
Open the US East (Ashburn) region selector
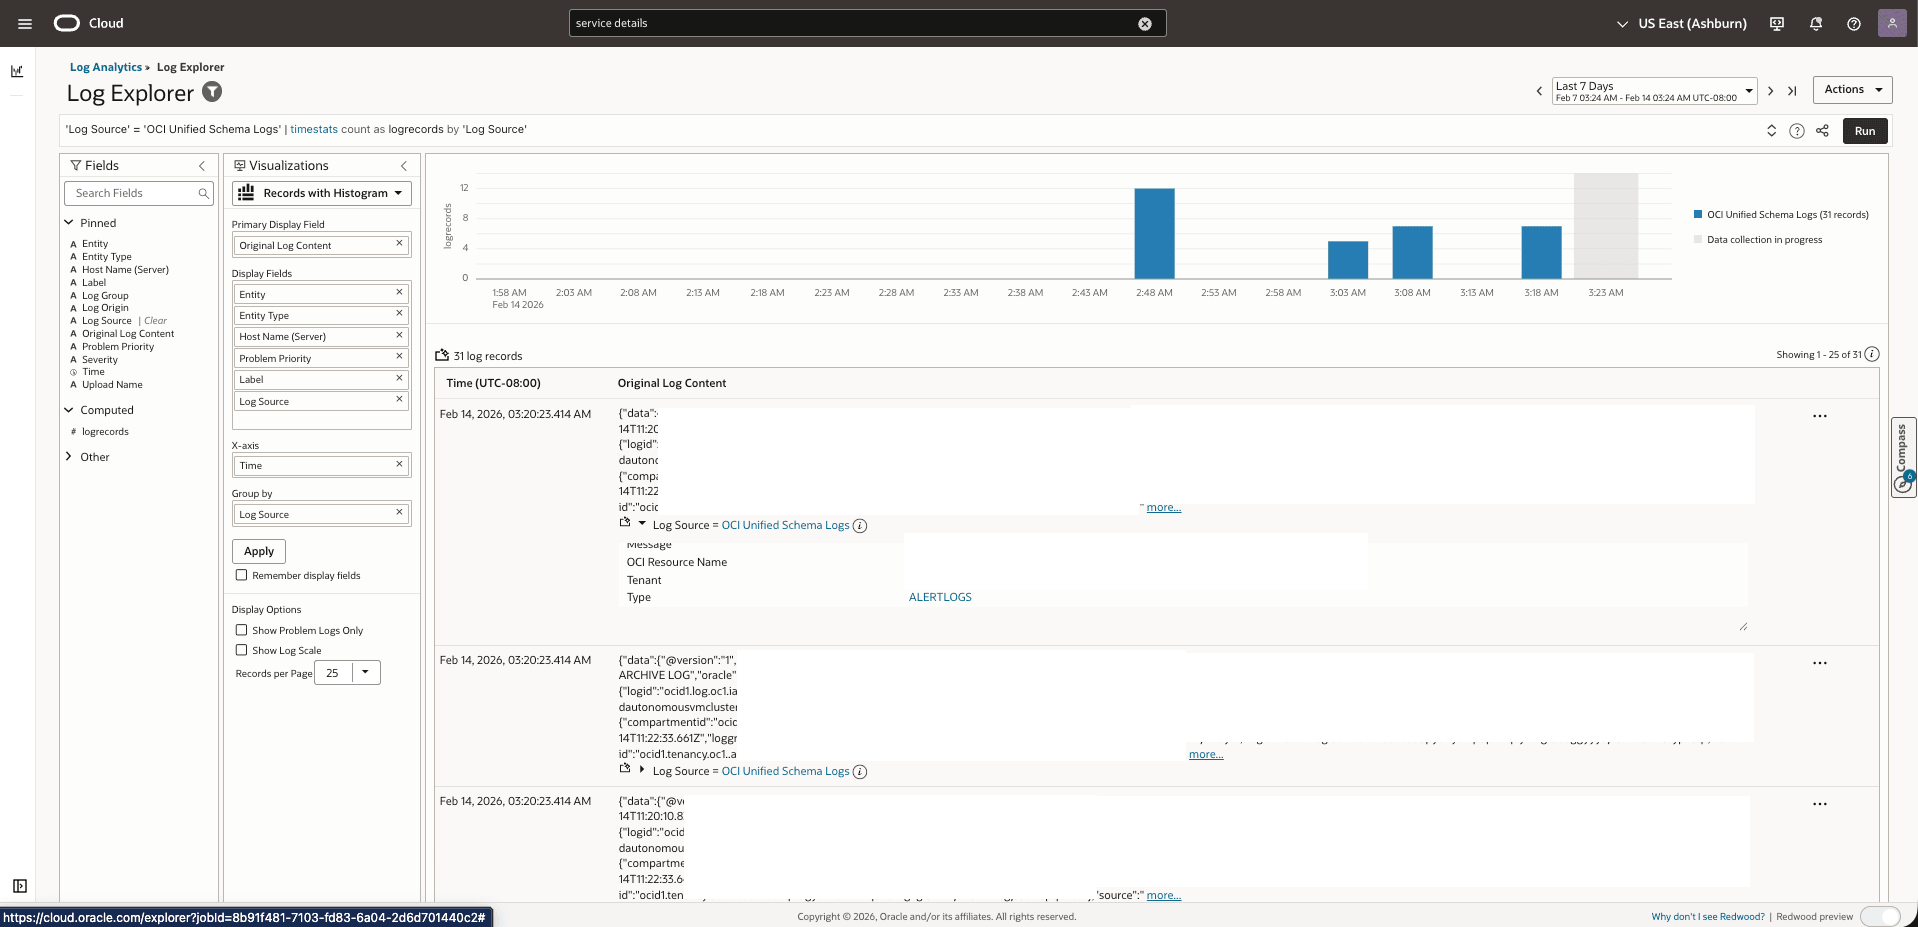1682,24
